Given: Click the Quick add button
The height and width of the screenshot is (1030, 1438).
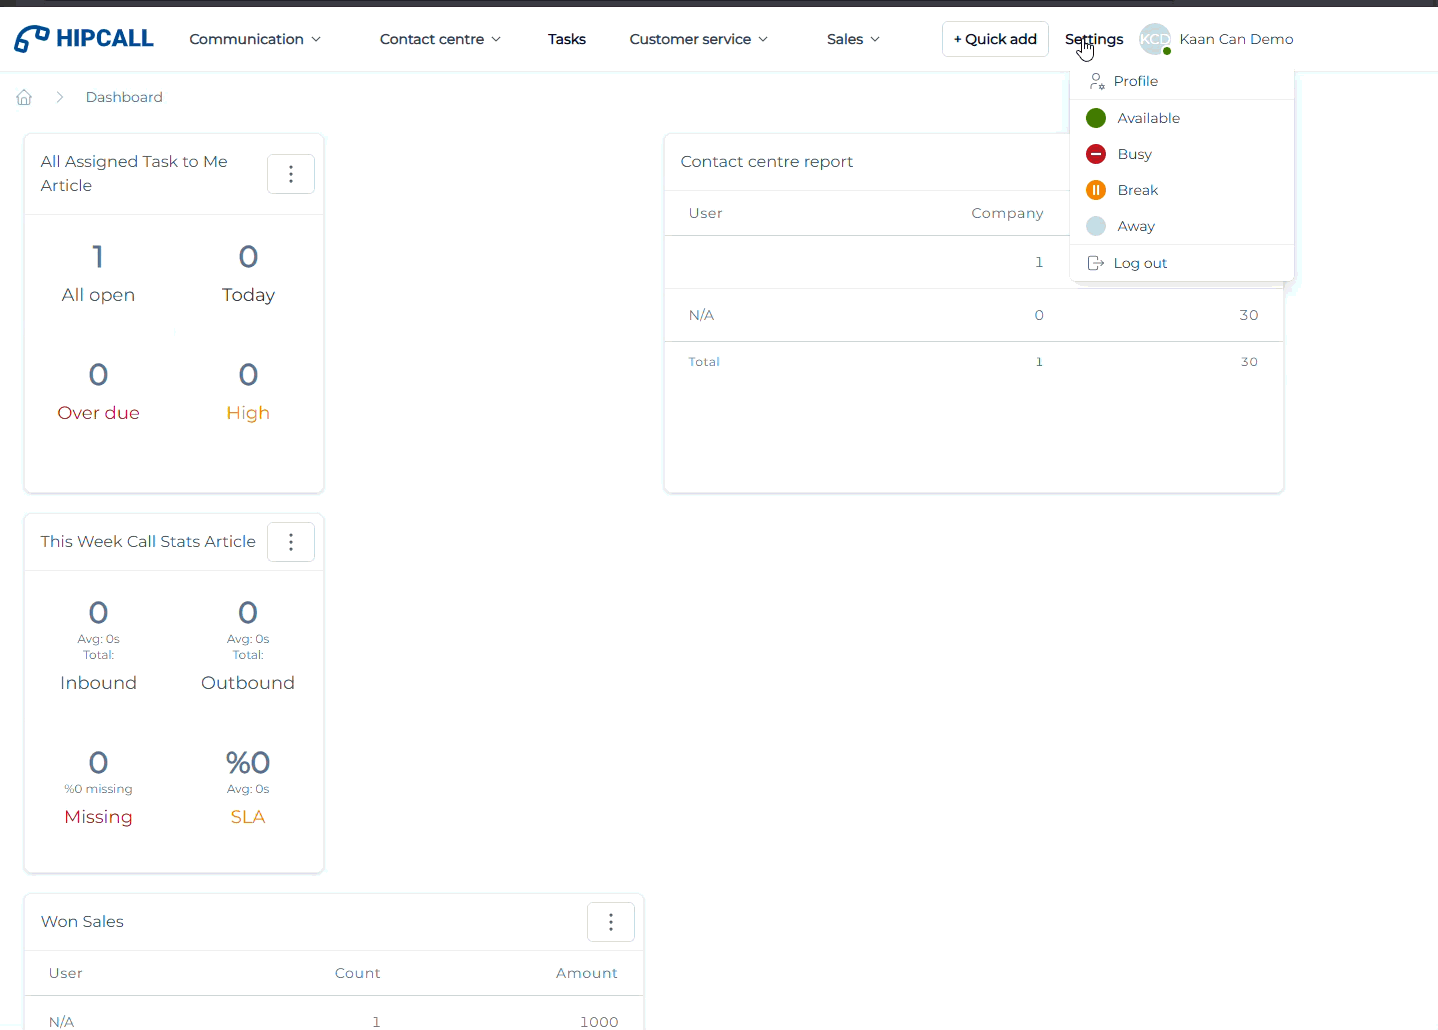Looking at the screenshot, I should coord(995,39).
